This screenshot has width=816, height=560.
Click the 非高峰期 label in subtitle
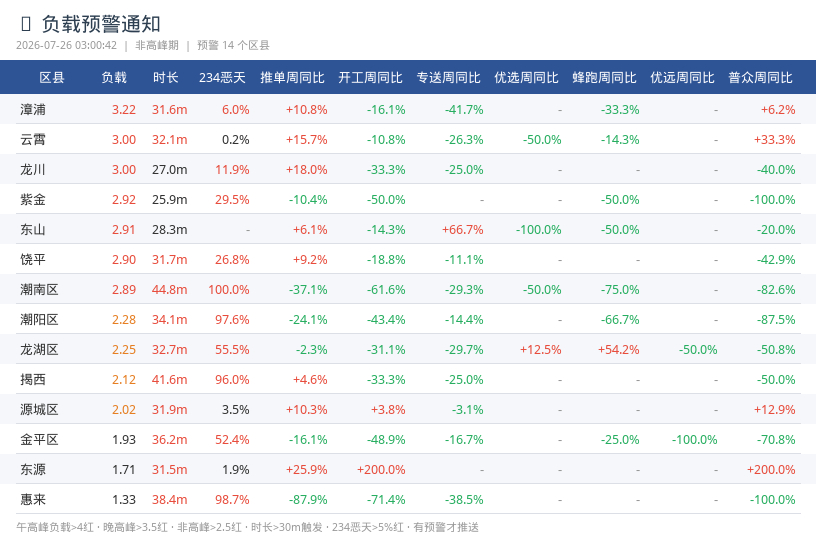click(x=157, y=45)
